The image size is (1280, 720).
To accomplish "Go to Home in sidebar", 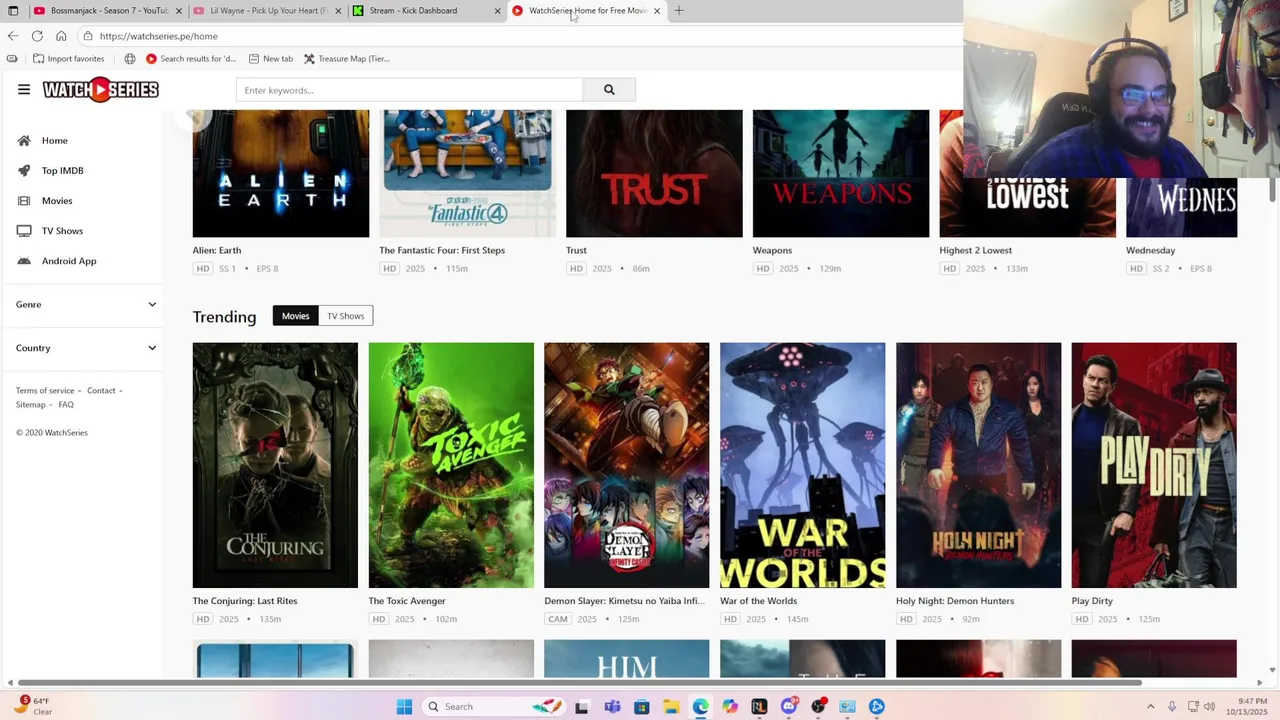I will coord(54,141).
